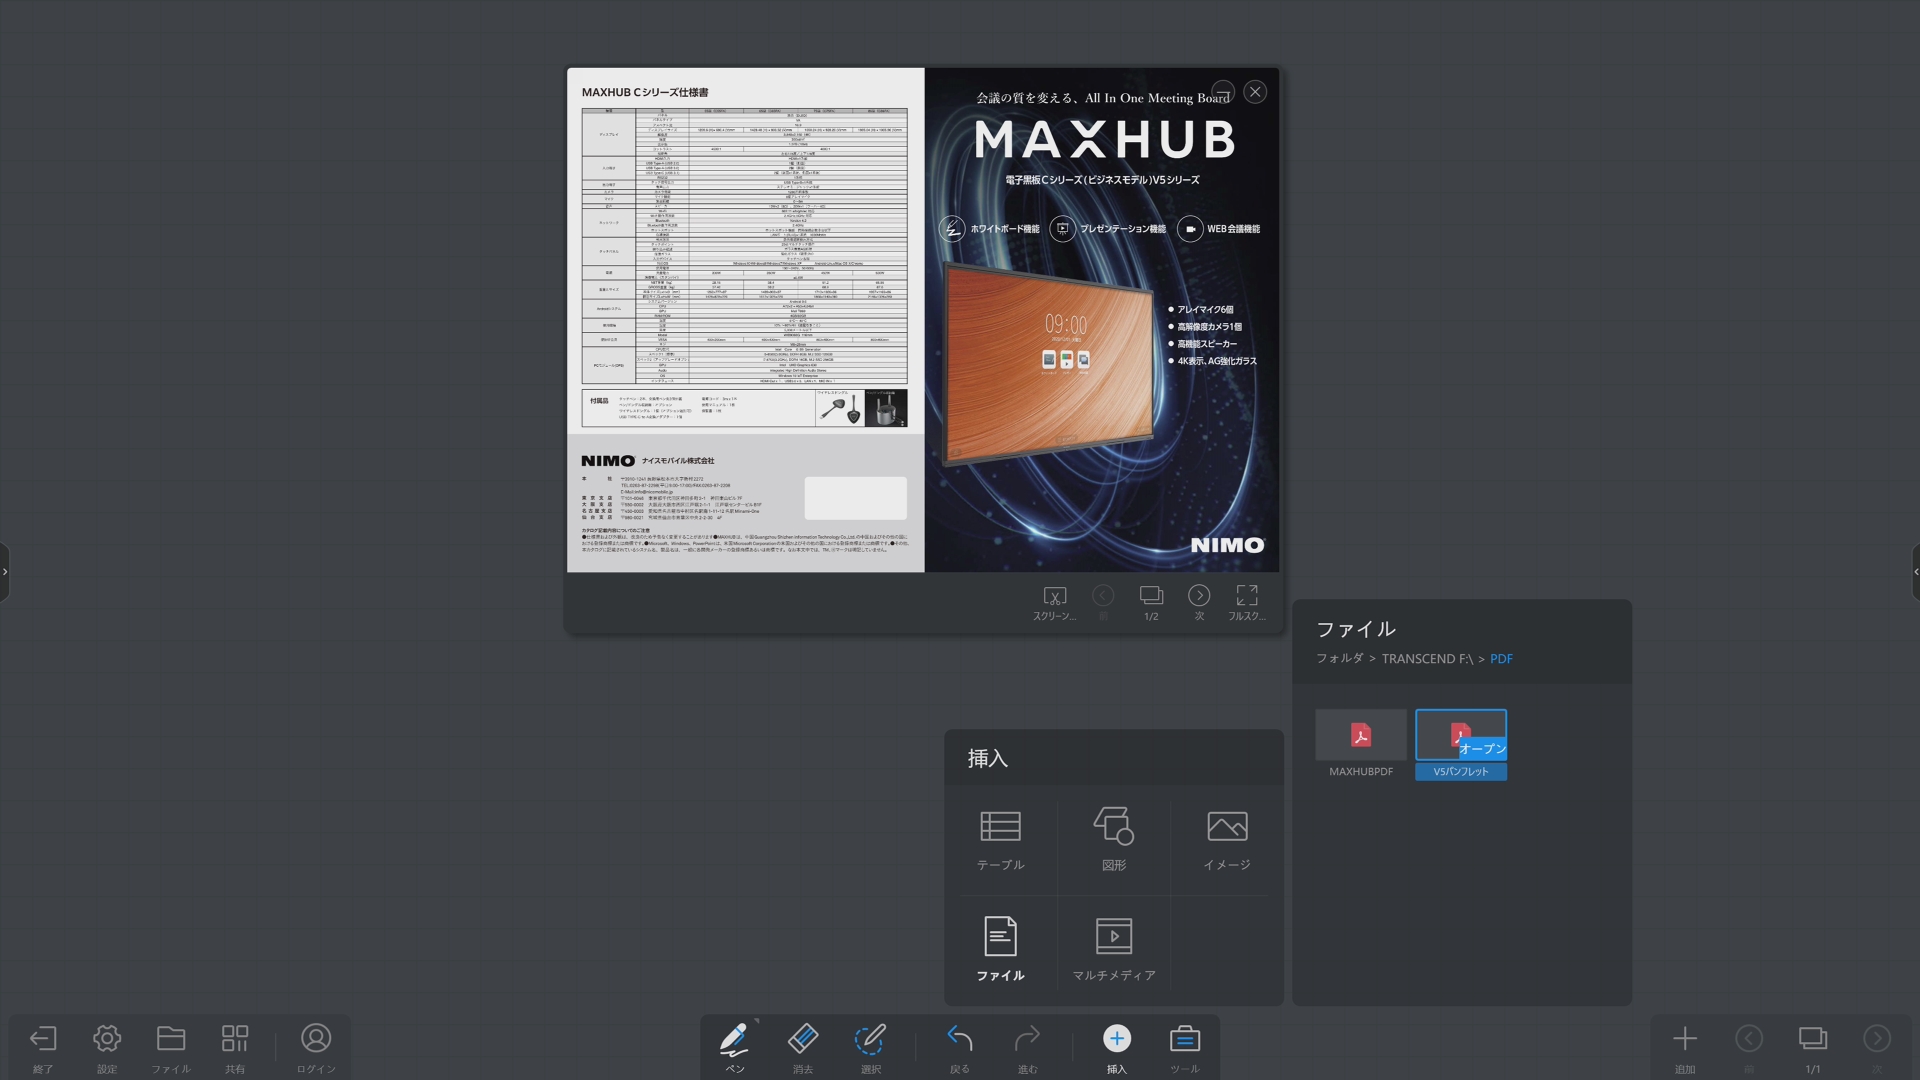
Task: Select MAXHUBPDF file
Action: pyautogui.click(x=1361, y=744)
